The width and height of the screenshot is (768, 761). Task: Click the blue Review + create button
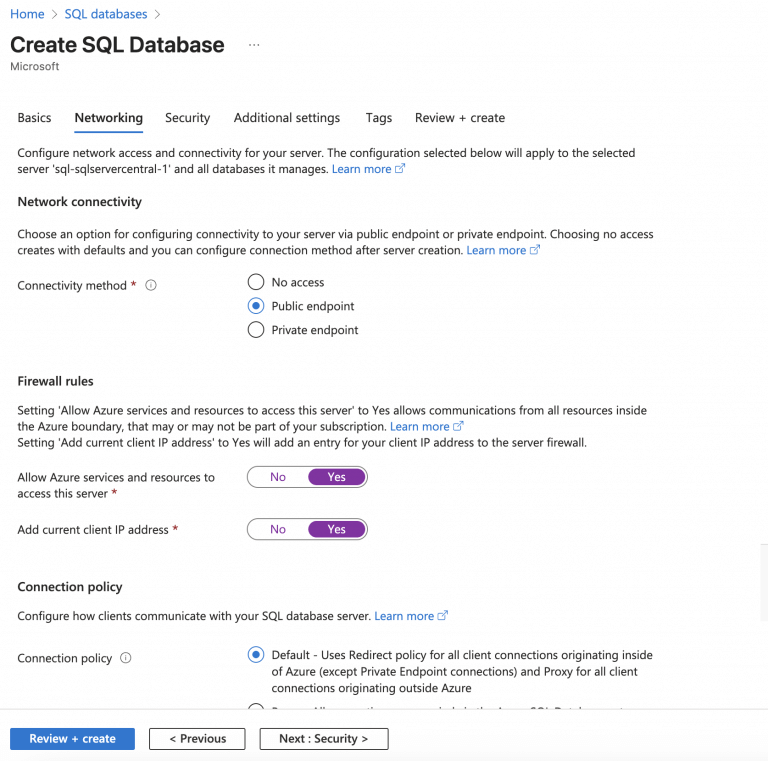click(x=72, y=739)
